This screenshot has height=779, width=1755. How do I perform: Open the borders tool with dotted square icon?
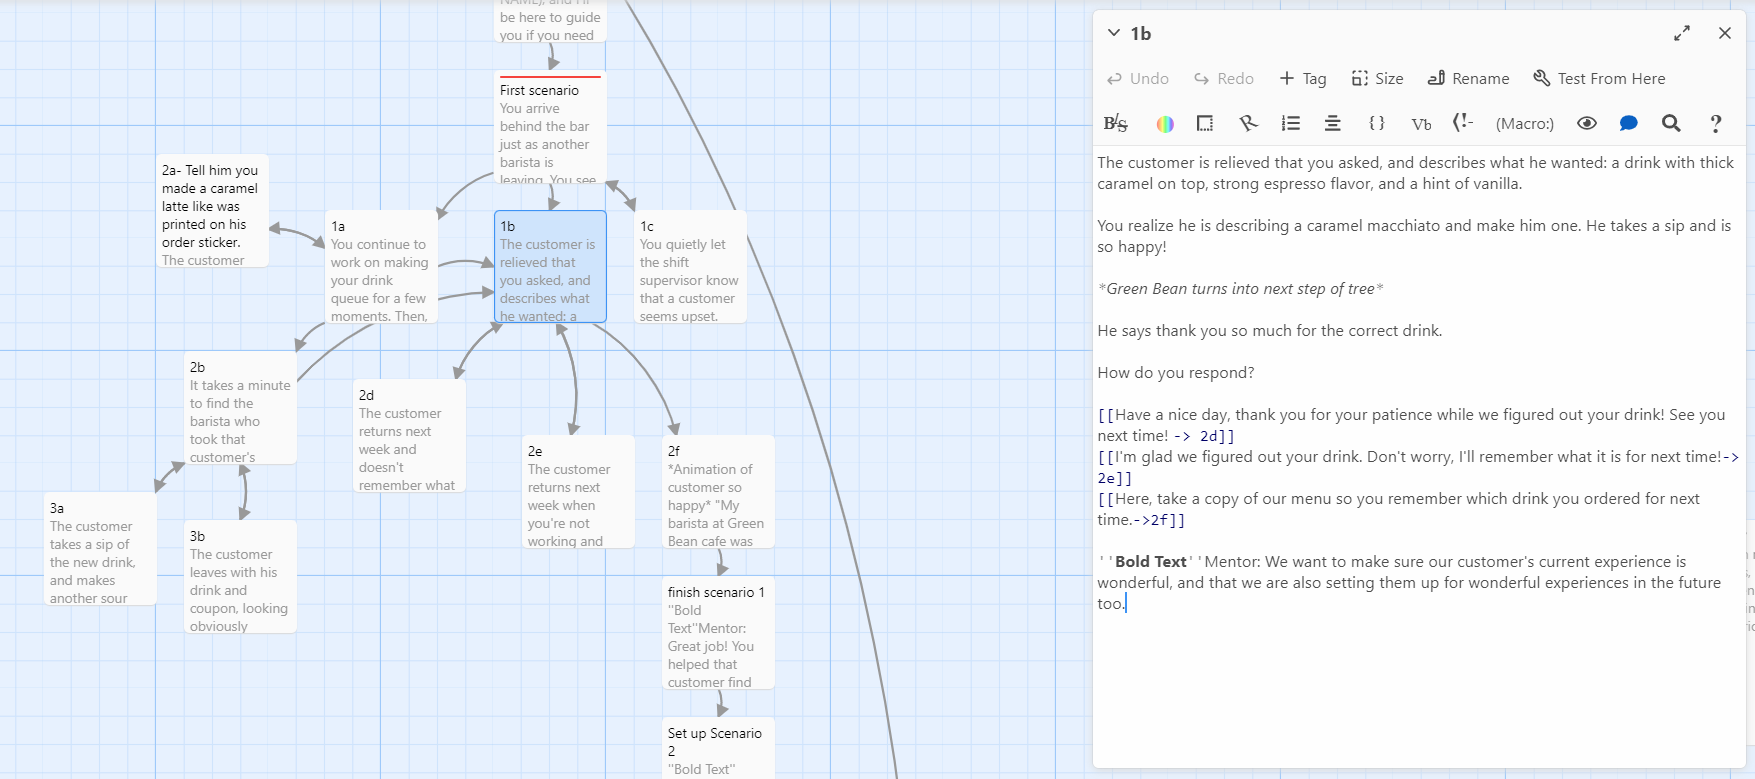[x=1205, y=123]
